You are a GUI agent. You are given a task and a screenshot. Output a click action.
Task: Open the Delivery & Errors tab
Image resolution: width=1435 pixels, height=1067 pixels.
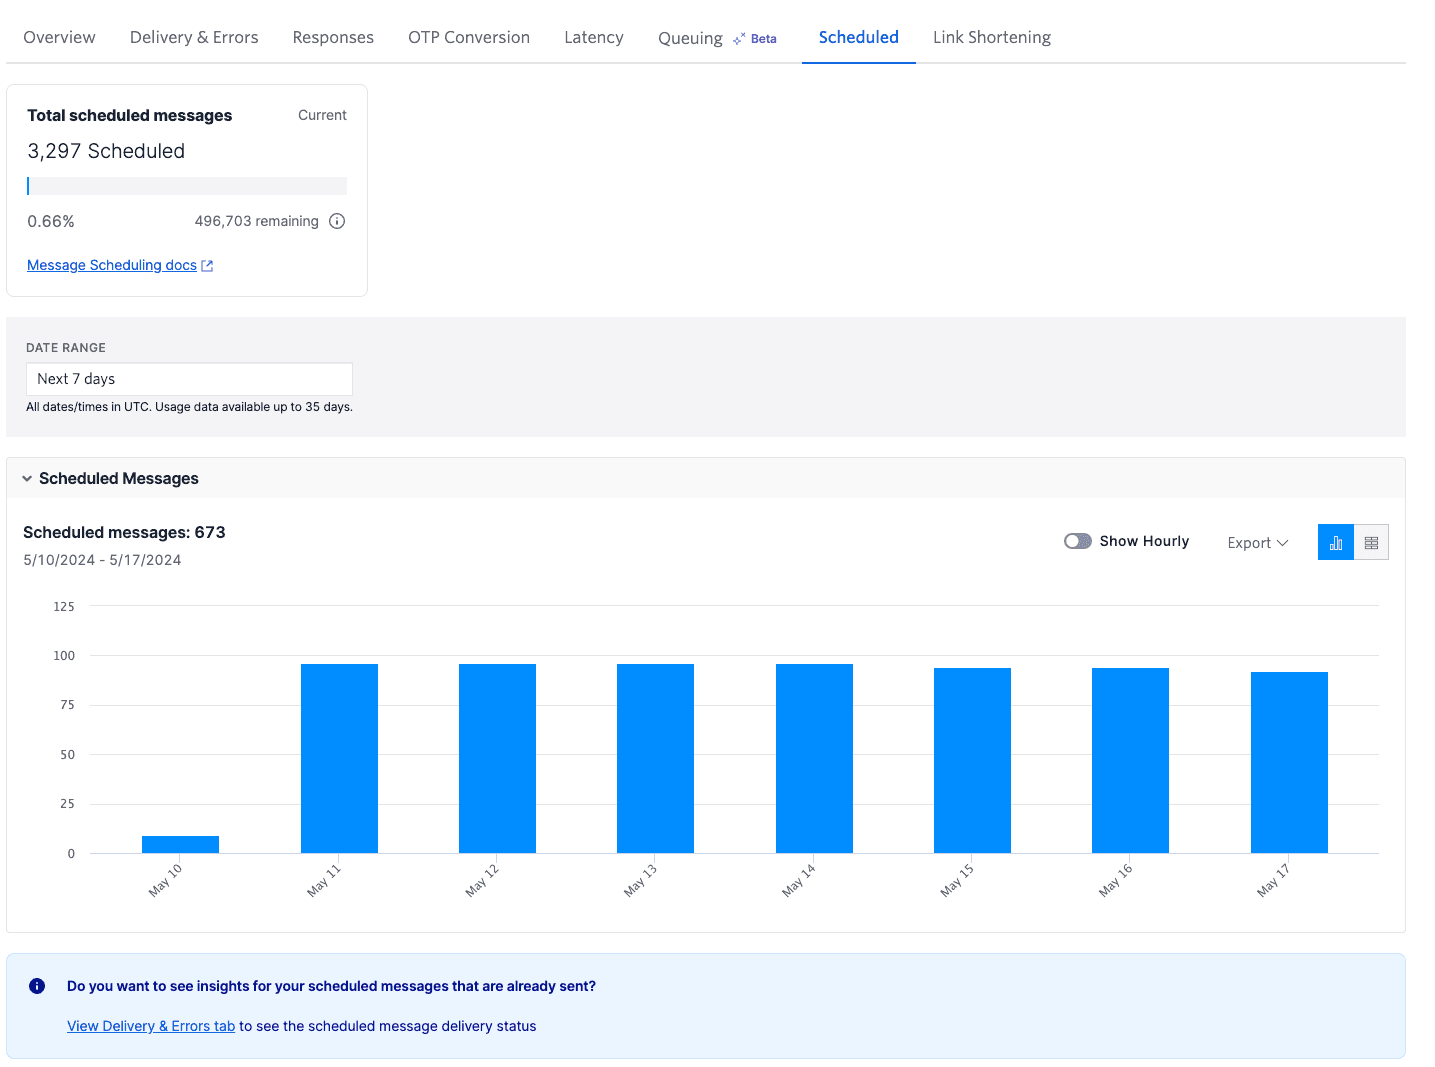(193, 37)
